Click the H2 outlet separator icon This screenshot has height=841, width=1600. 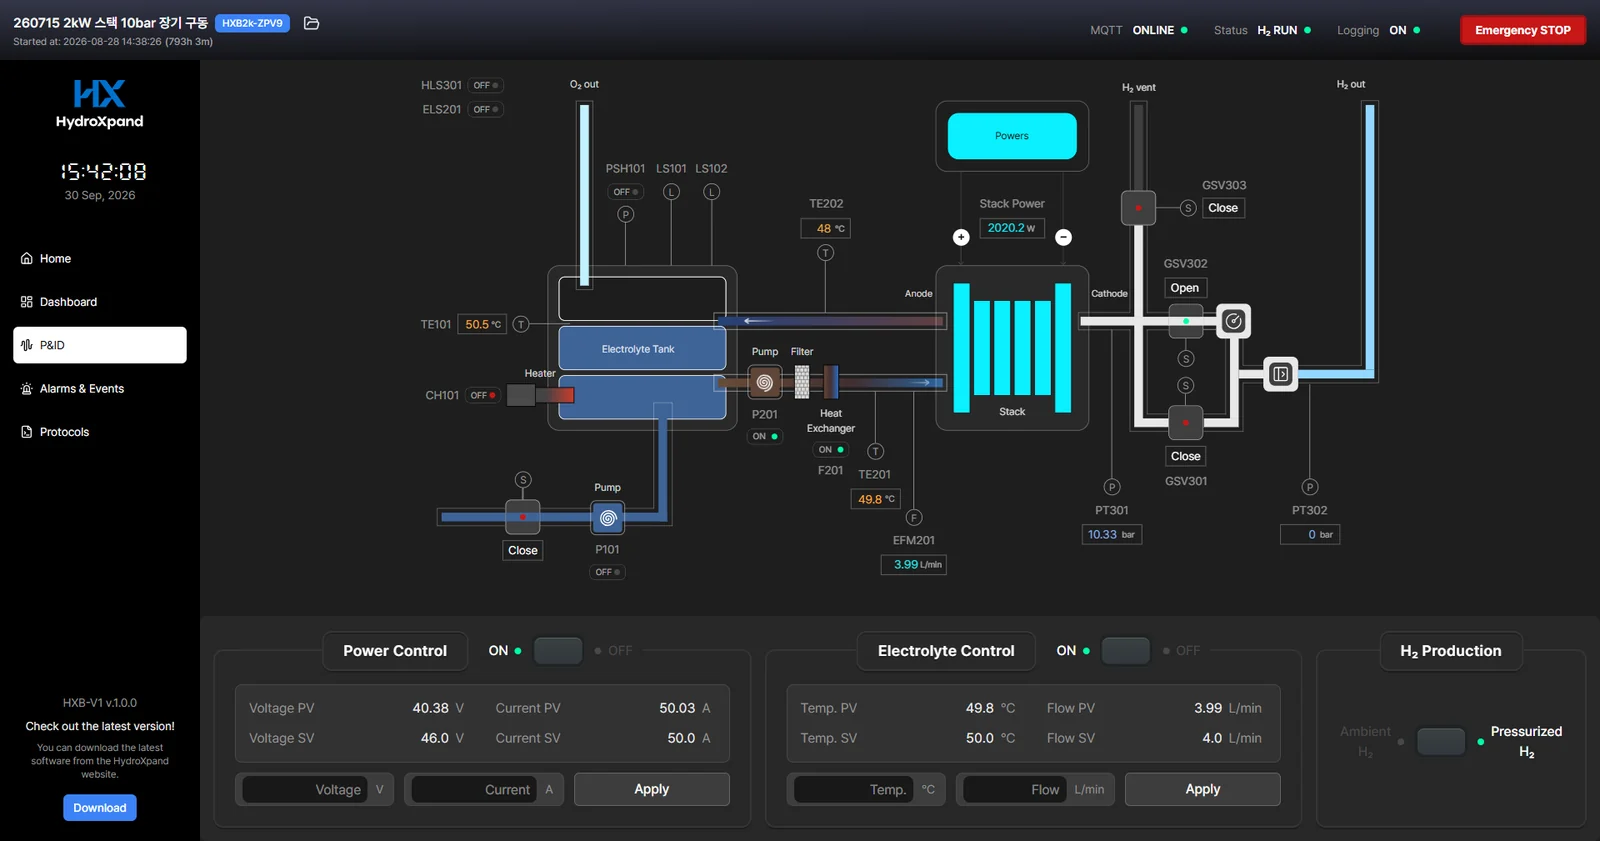tap(1281, 374)
